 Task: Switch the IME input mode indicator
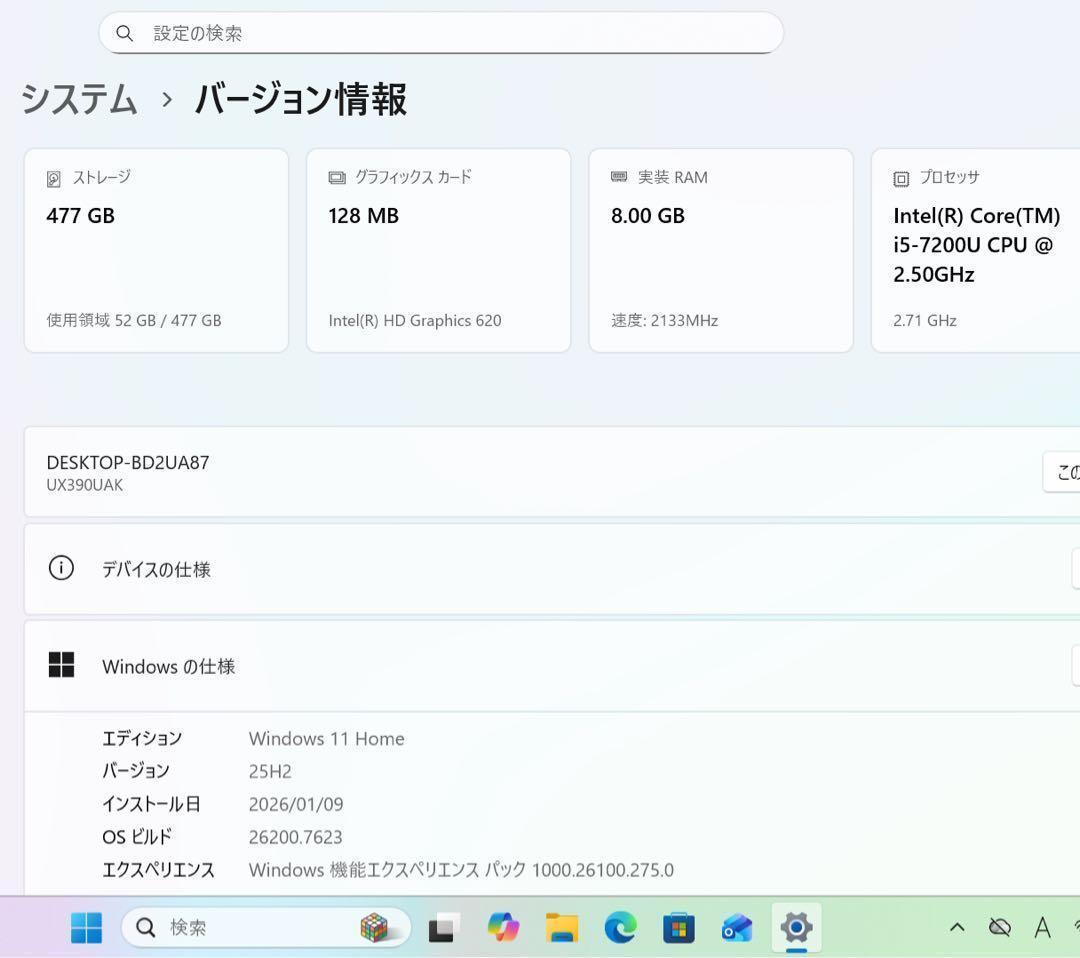coord(1043,928)
